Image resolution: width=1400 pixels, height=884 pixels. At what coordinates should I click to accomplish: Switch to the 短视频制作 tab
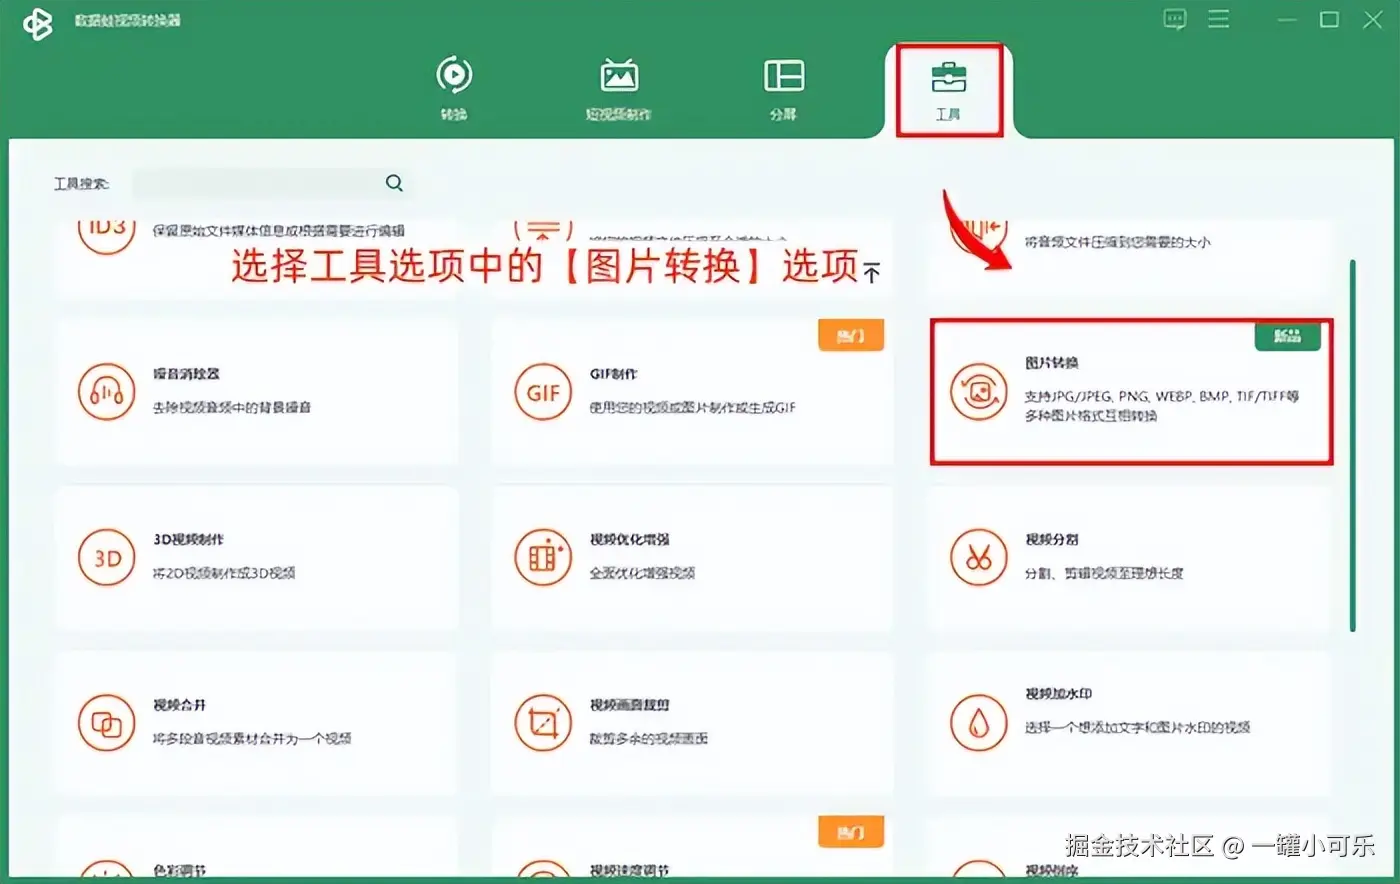pos(619,88)
